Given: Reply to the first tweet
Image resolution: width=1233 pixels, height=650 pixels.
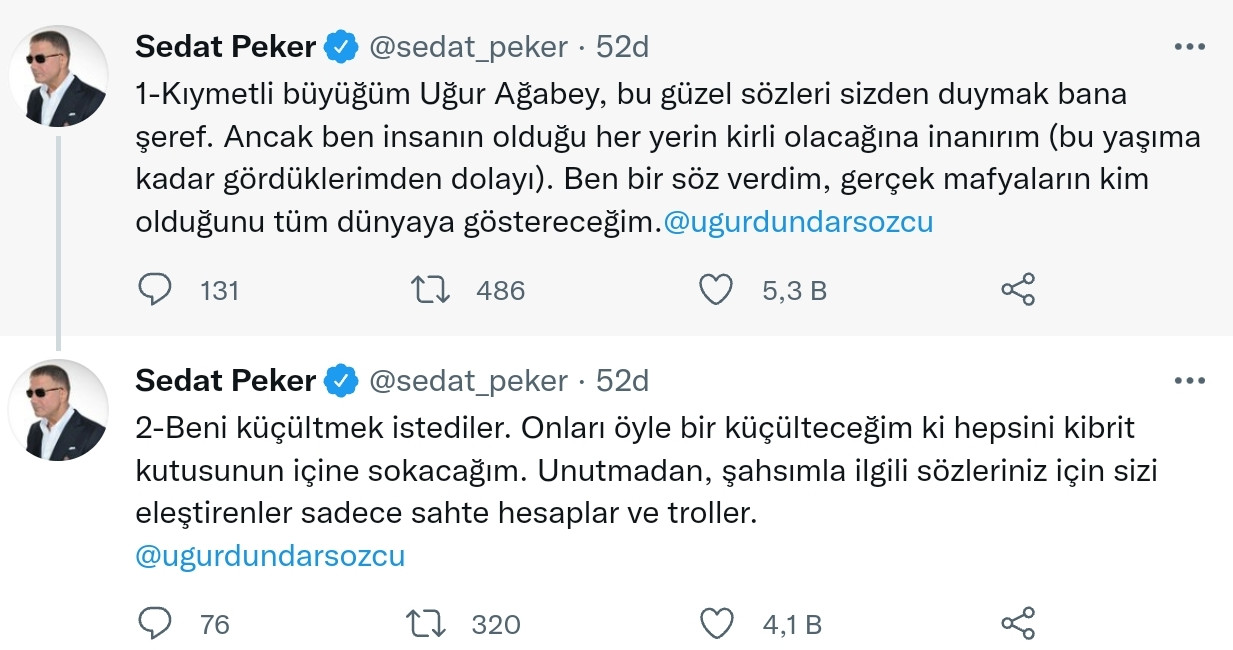Looking at the screenshot, I should [154, 290].
